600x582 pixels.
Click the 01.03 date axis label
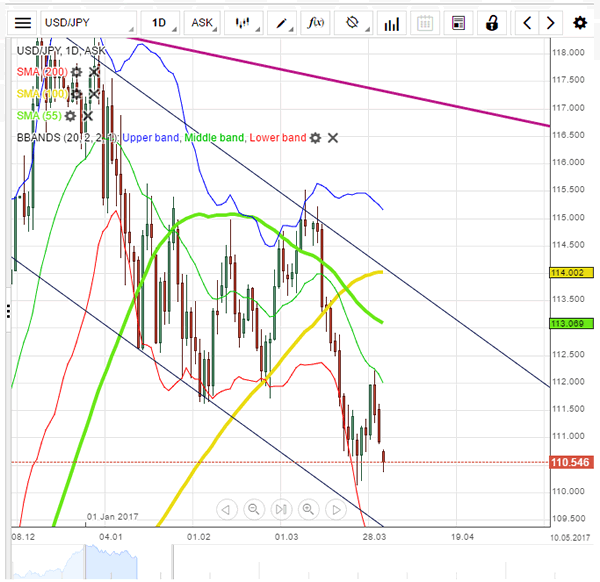click(286, 537)
